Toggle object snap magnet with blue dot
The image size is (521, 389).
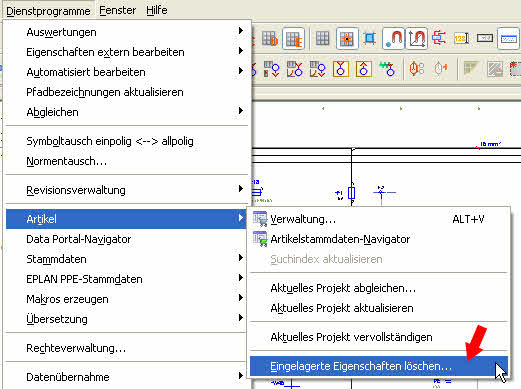click(393, 39)
